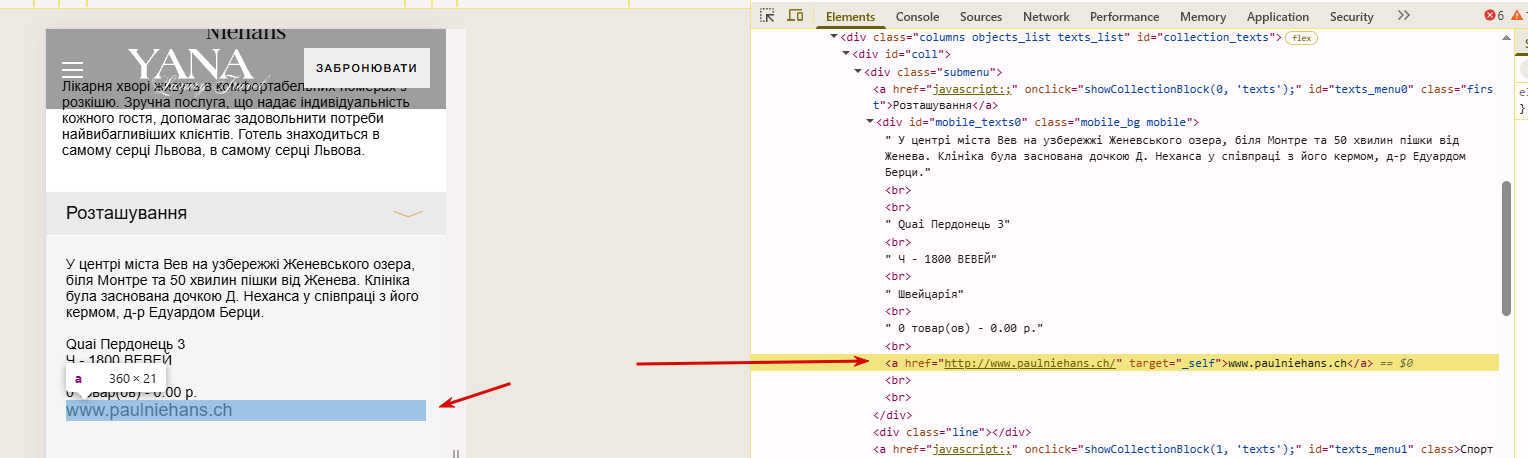Collapse the submenu div node

click(858, 72)
